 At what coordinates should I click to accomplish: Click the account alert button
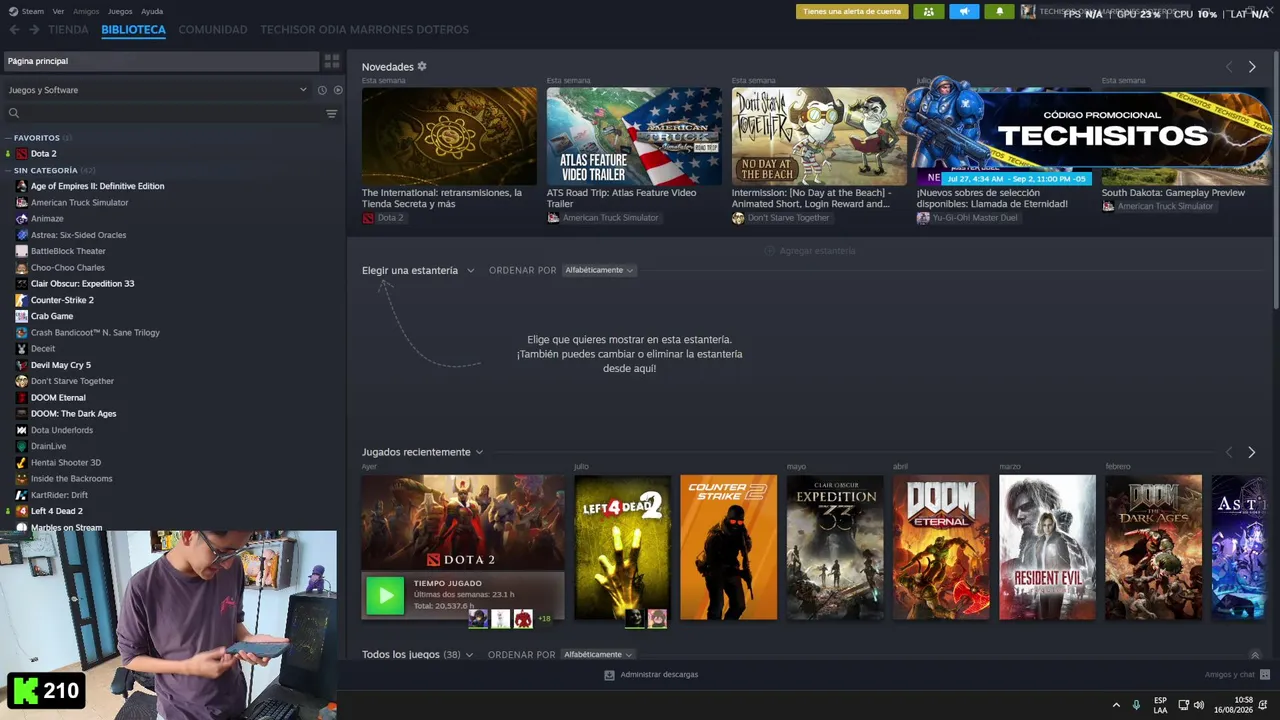point(852,12)
